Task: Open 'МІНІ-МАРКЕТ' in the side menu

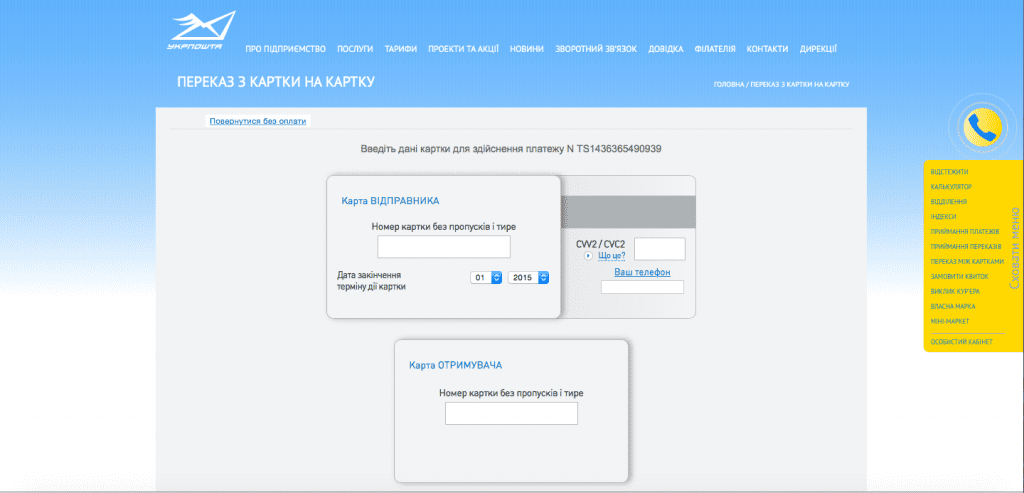Action: [x=950, y=321]
